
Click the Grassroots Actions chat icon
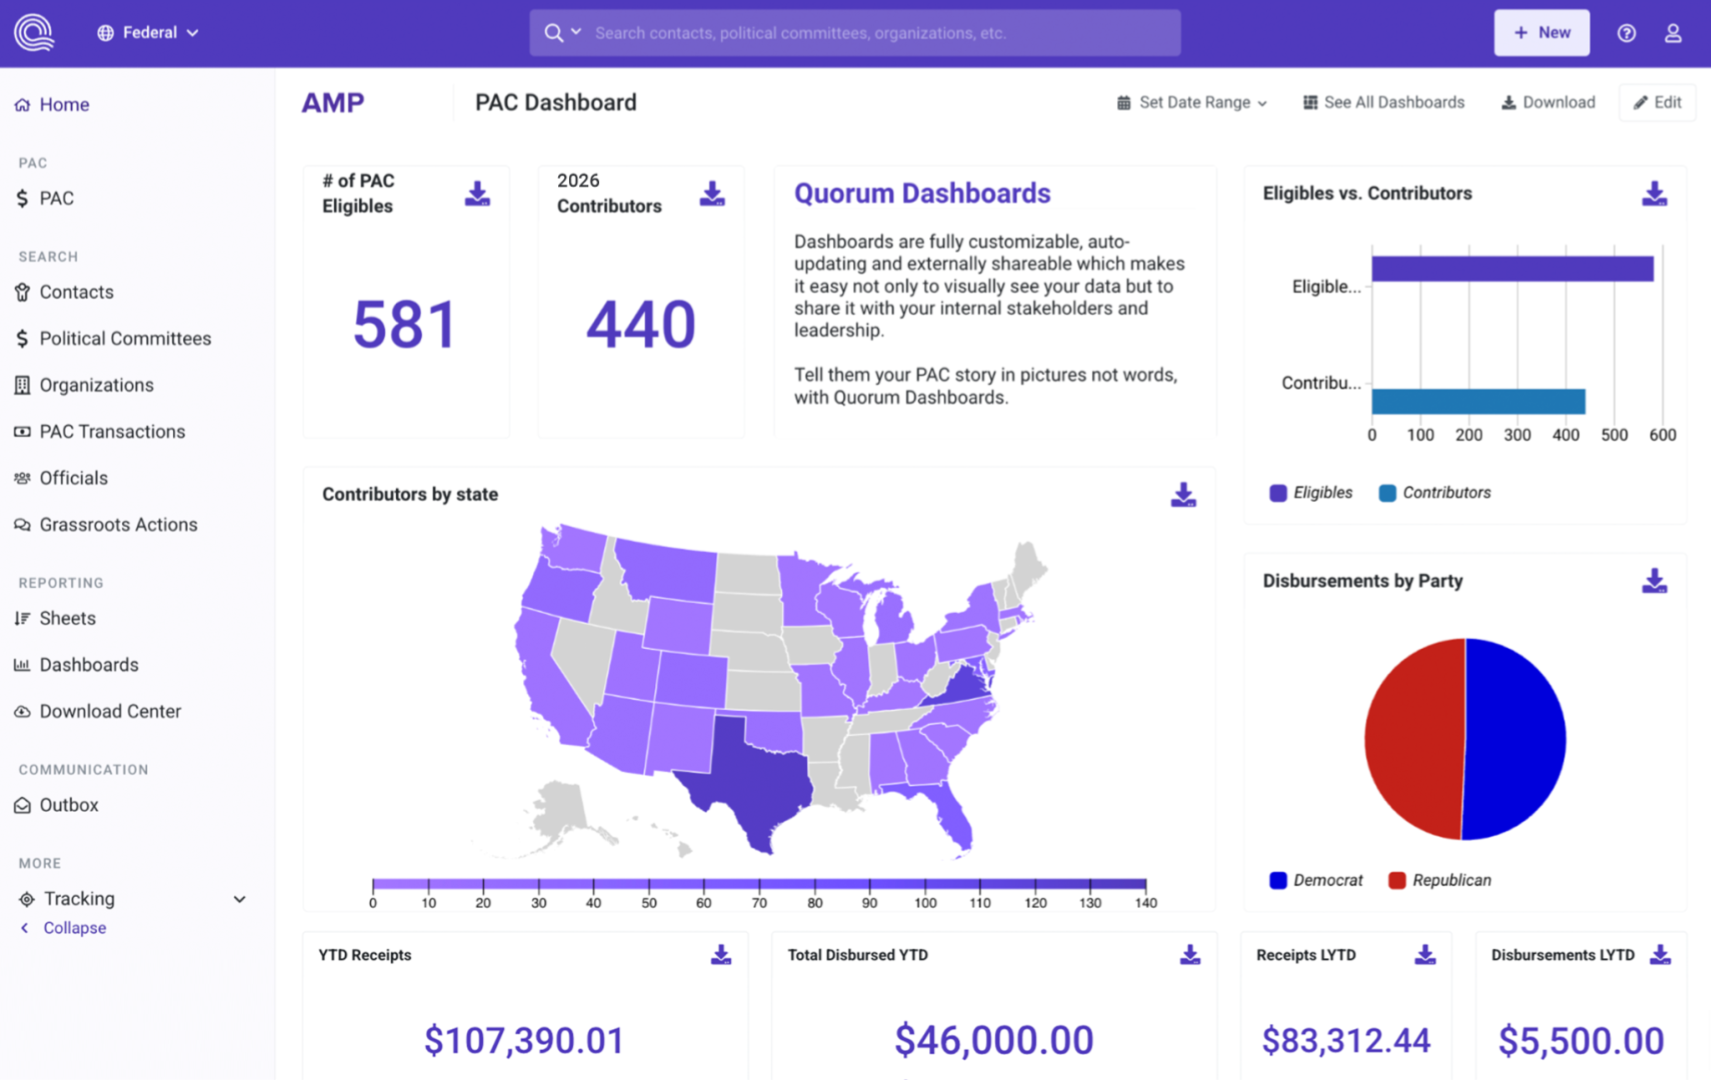(22, 525)
